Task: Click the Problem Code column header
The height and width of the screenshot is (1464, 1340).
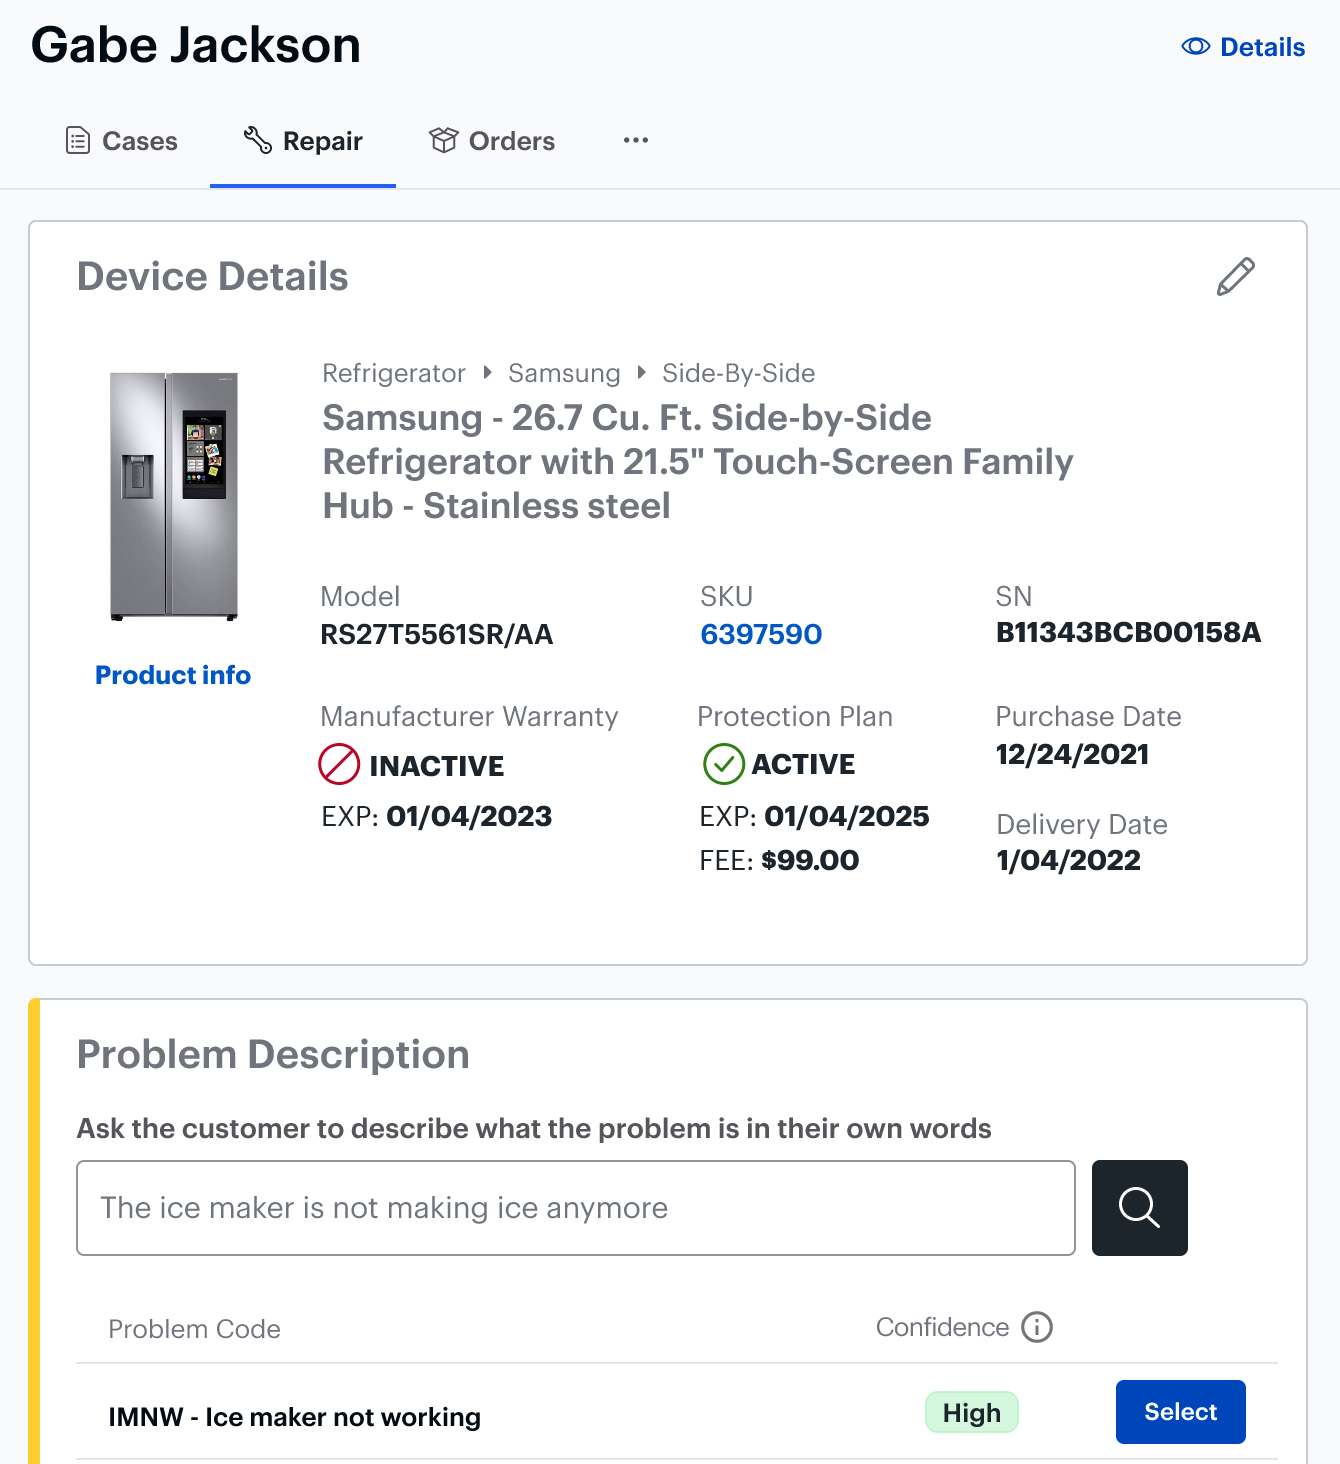Action: tap(194, 1329)
